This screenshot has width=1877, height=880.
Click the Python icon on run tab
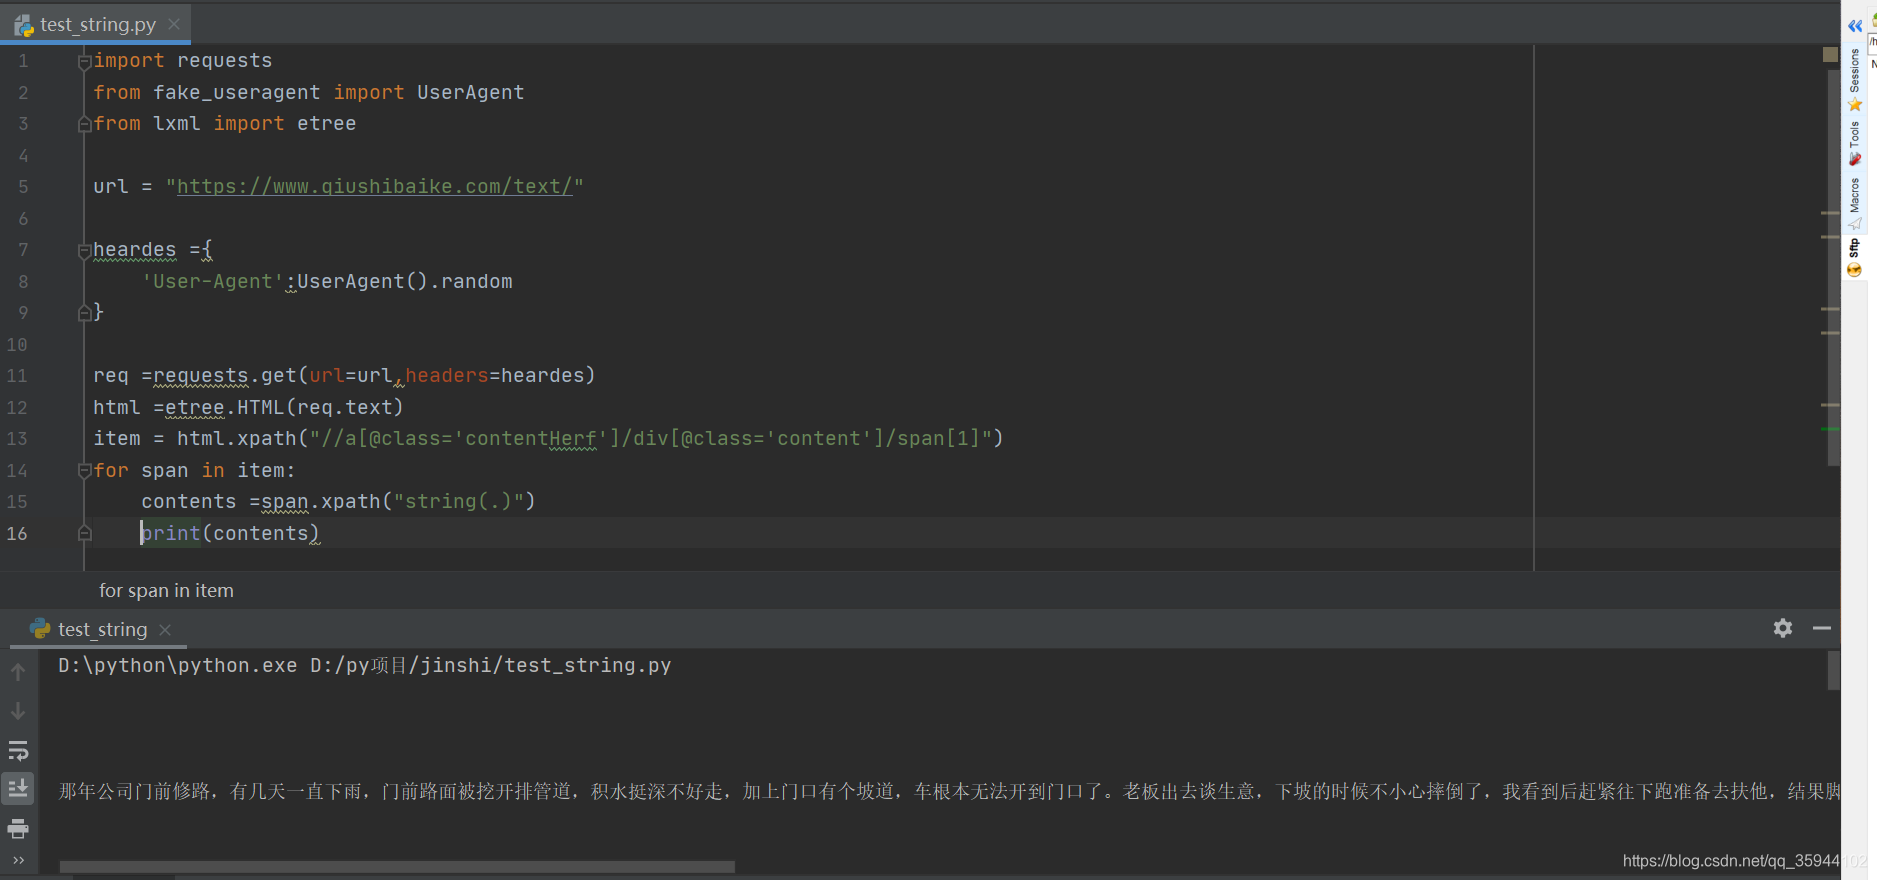(40, 628)
